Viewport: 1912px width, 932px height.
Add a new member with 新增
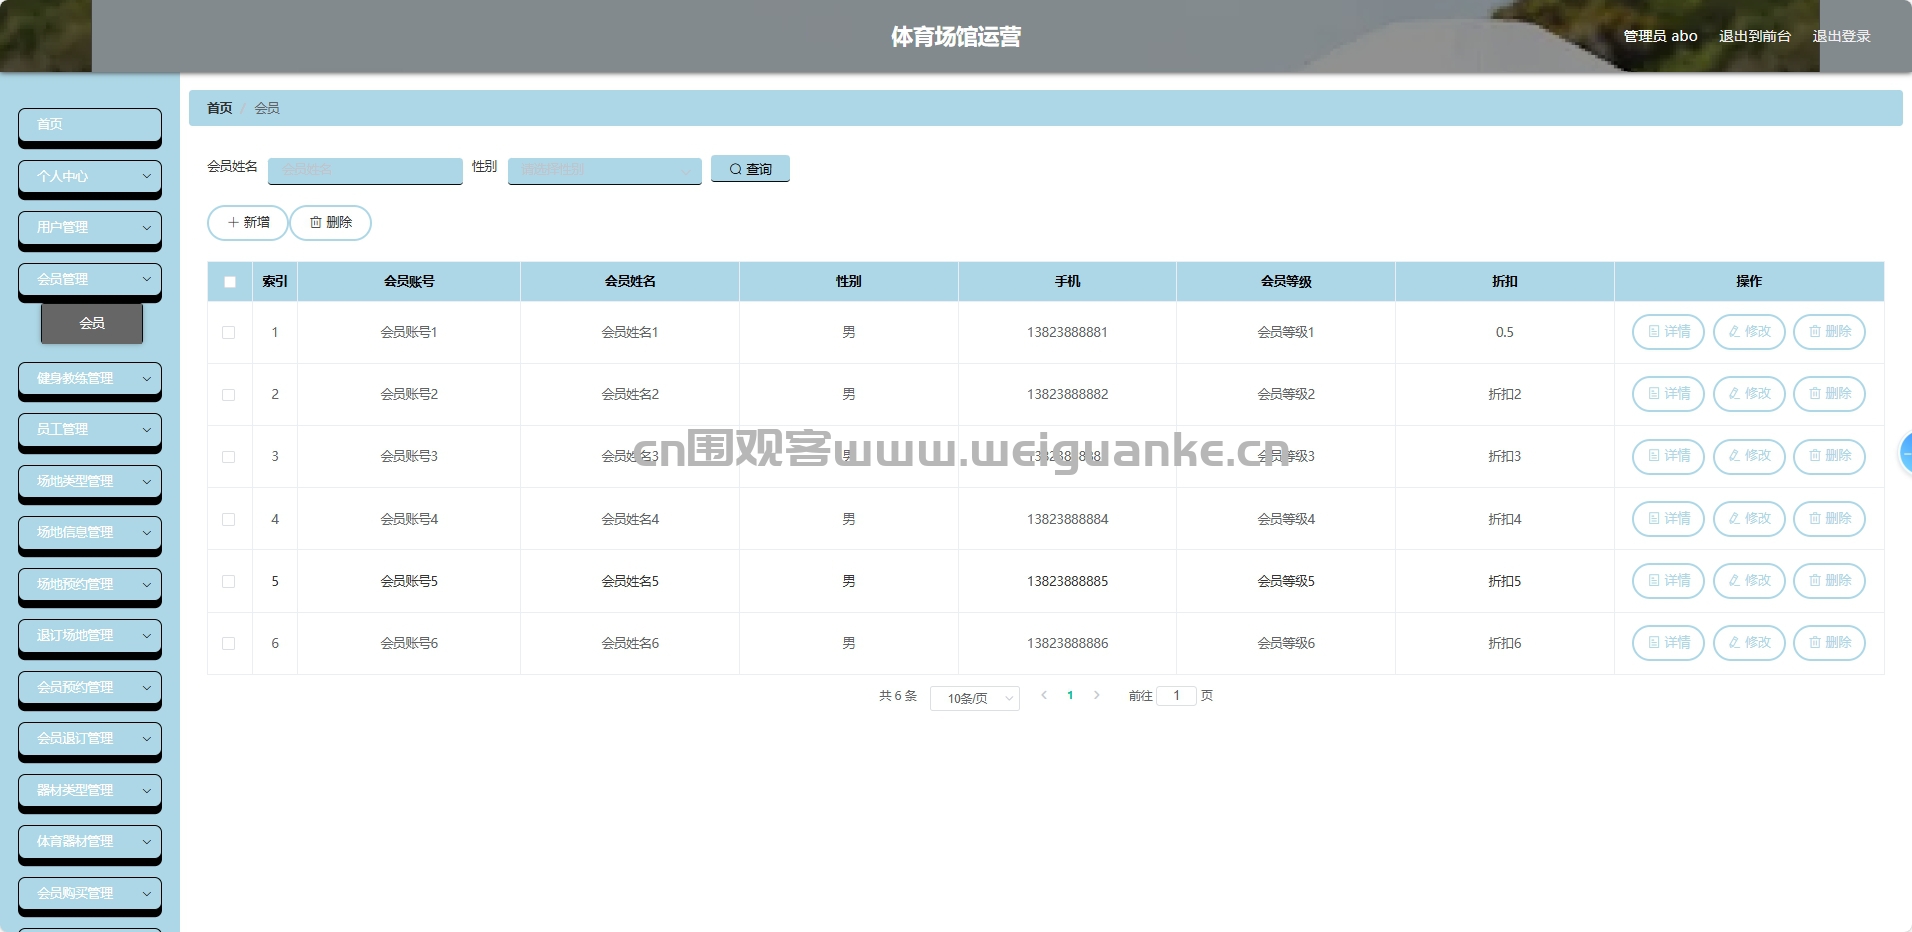point(248,223)
